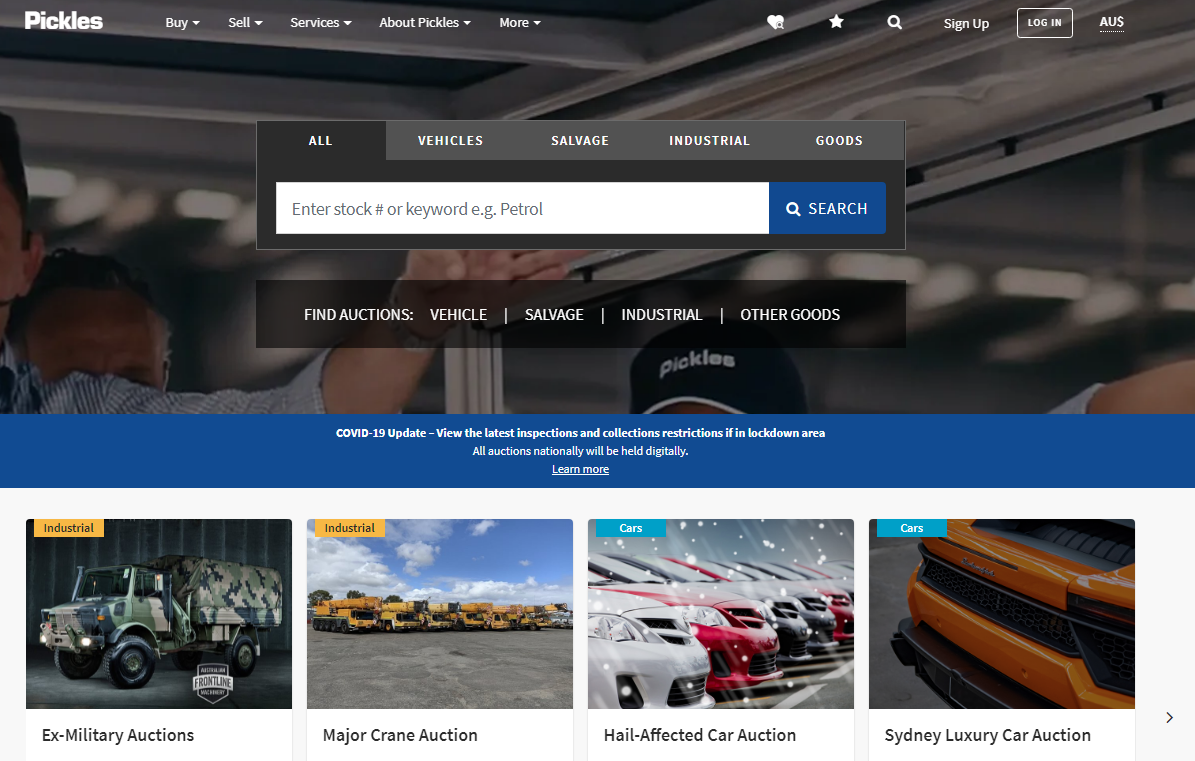The height and width of the screenshot is (761, 1195).
Task: Open the Sign Up page
Action: pyautogui.click(x=966, y=24)
